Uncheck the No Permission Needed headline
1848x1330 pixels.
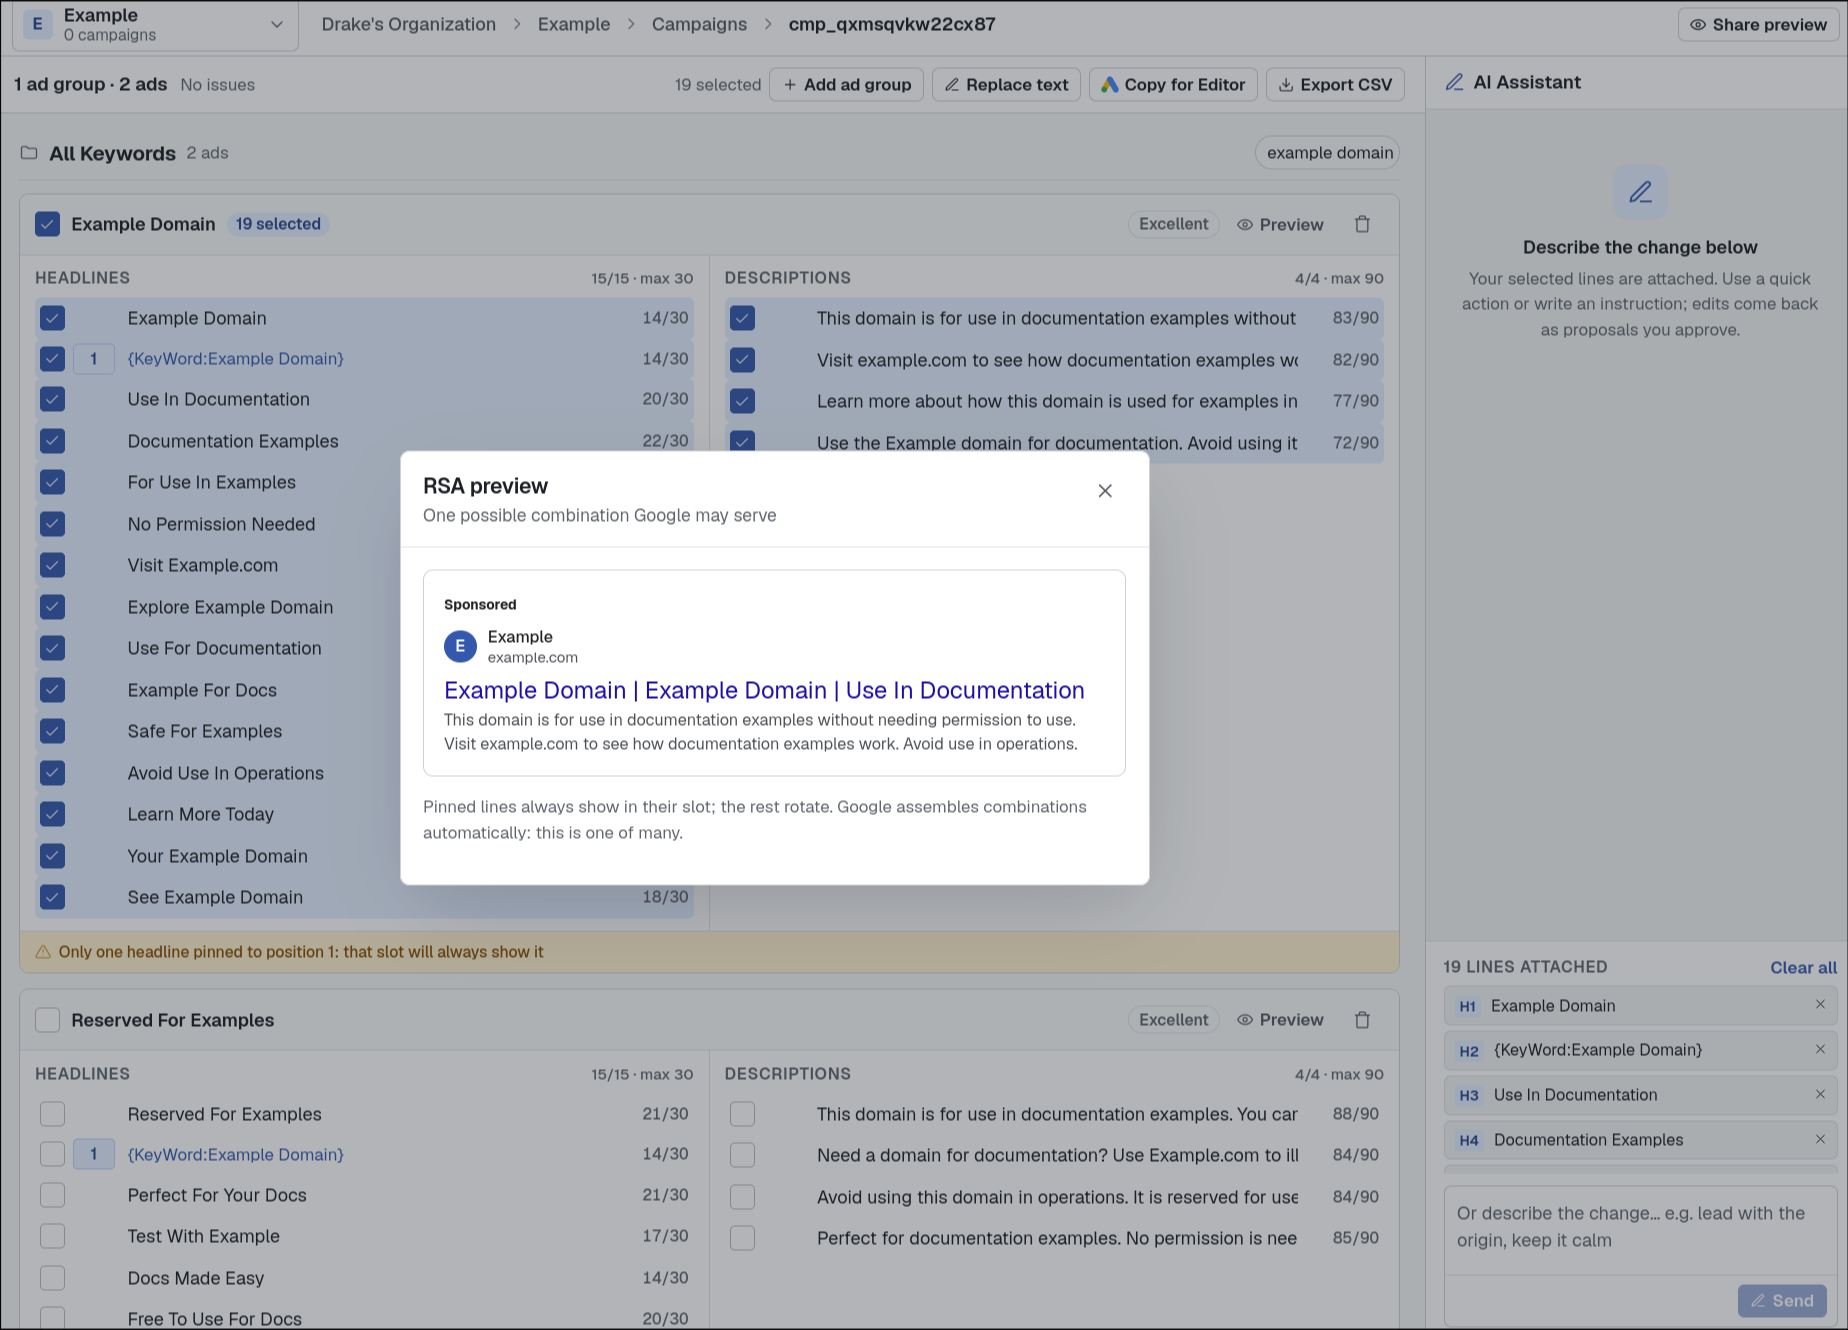(x=52, y=524)
